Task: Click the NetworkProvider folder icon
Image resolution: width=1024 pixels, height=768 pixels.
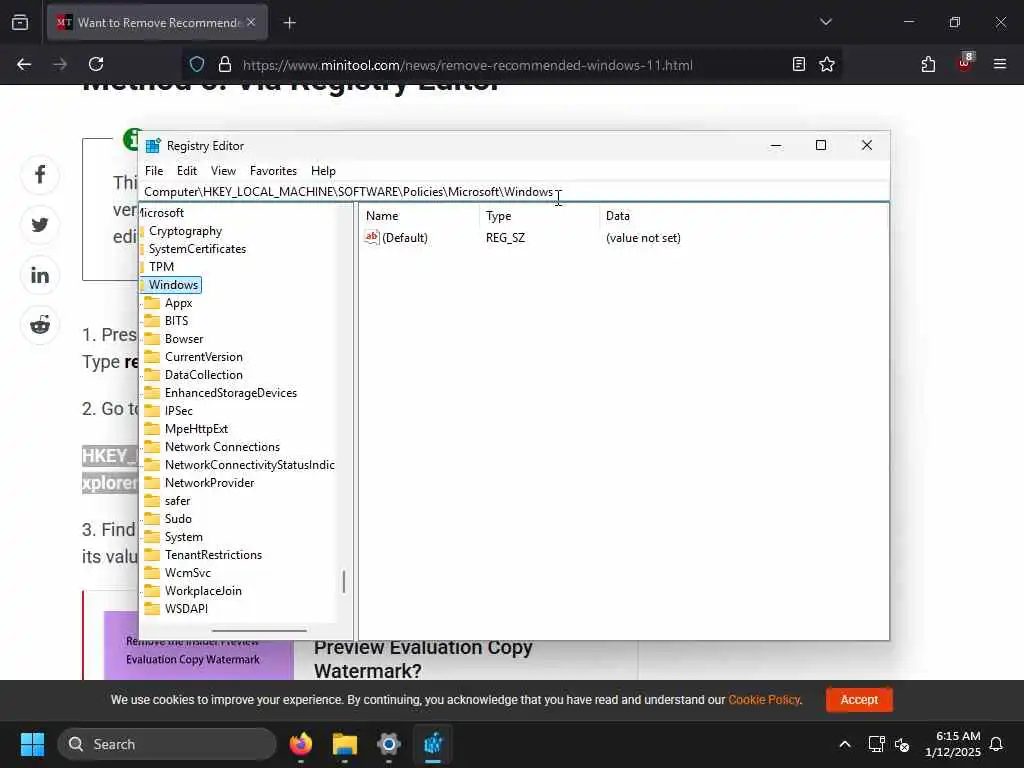Action: pos(152,483)
